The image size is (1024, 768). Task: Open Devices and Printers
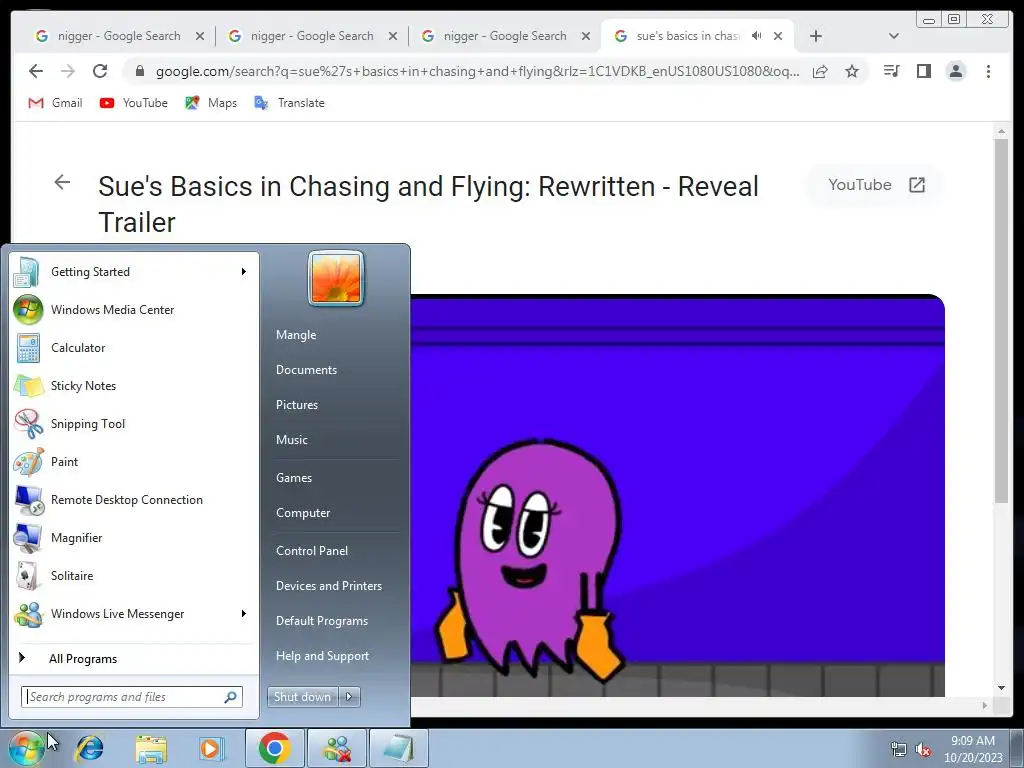tap(328, 586)
